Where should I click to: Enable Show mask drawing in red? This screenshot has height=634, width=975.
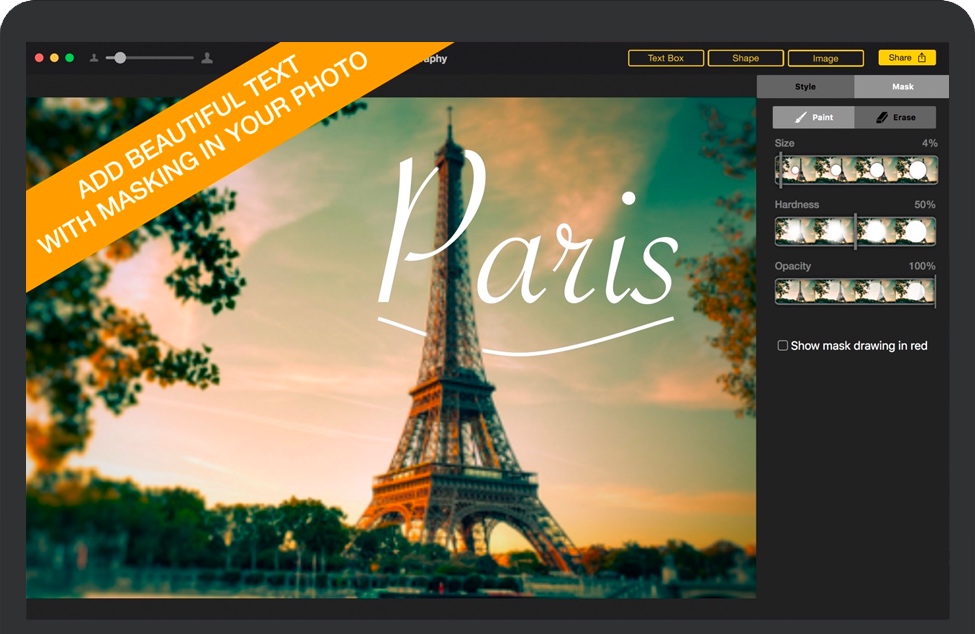coord(783,344)
